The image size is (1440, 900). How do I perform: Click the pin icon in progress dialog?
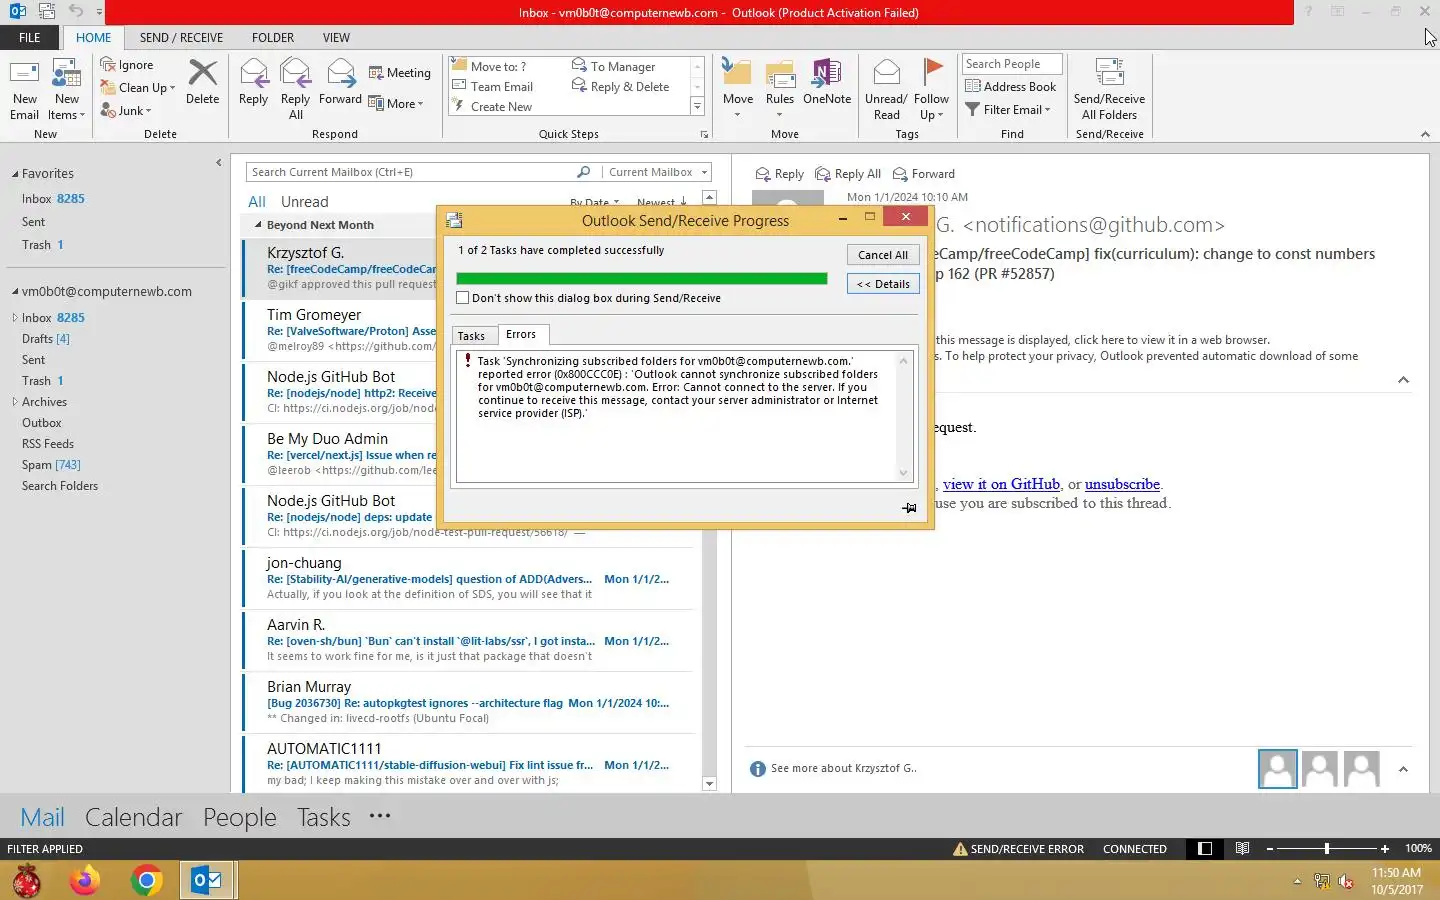tap(909, 508)
